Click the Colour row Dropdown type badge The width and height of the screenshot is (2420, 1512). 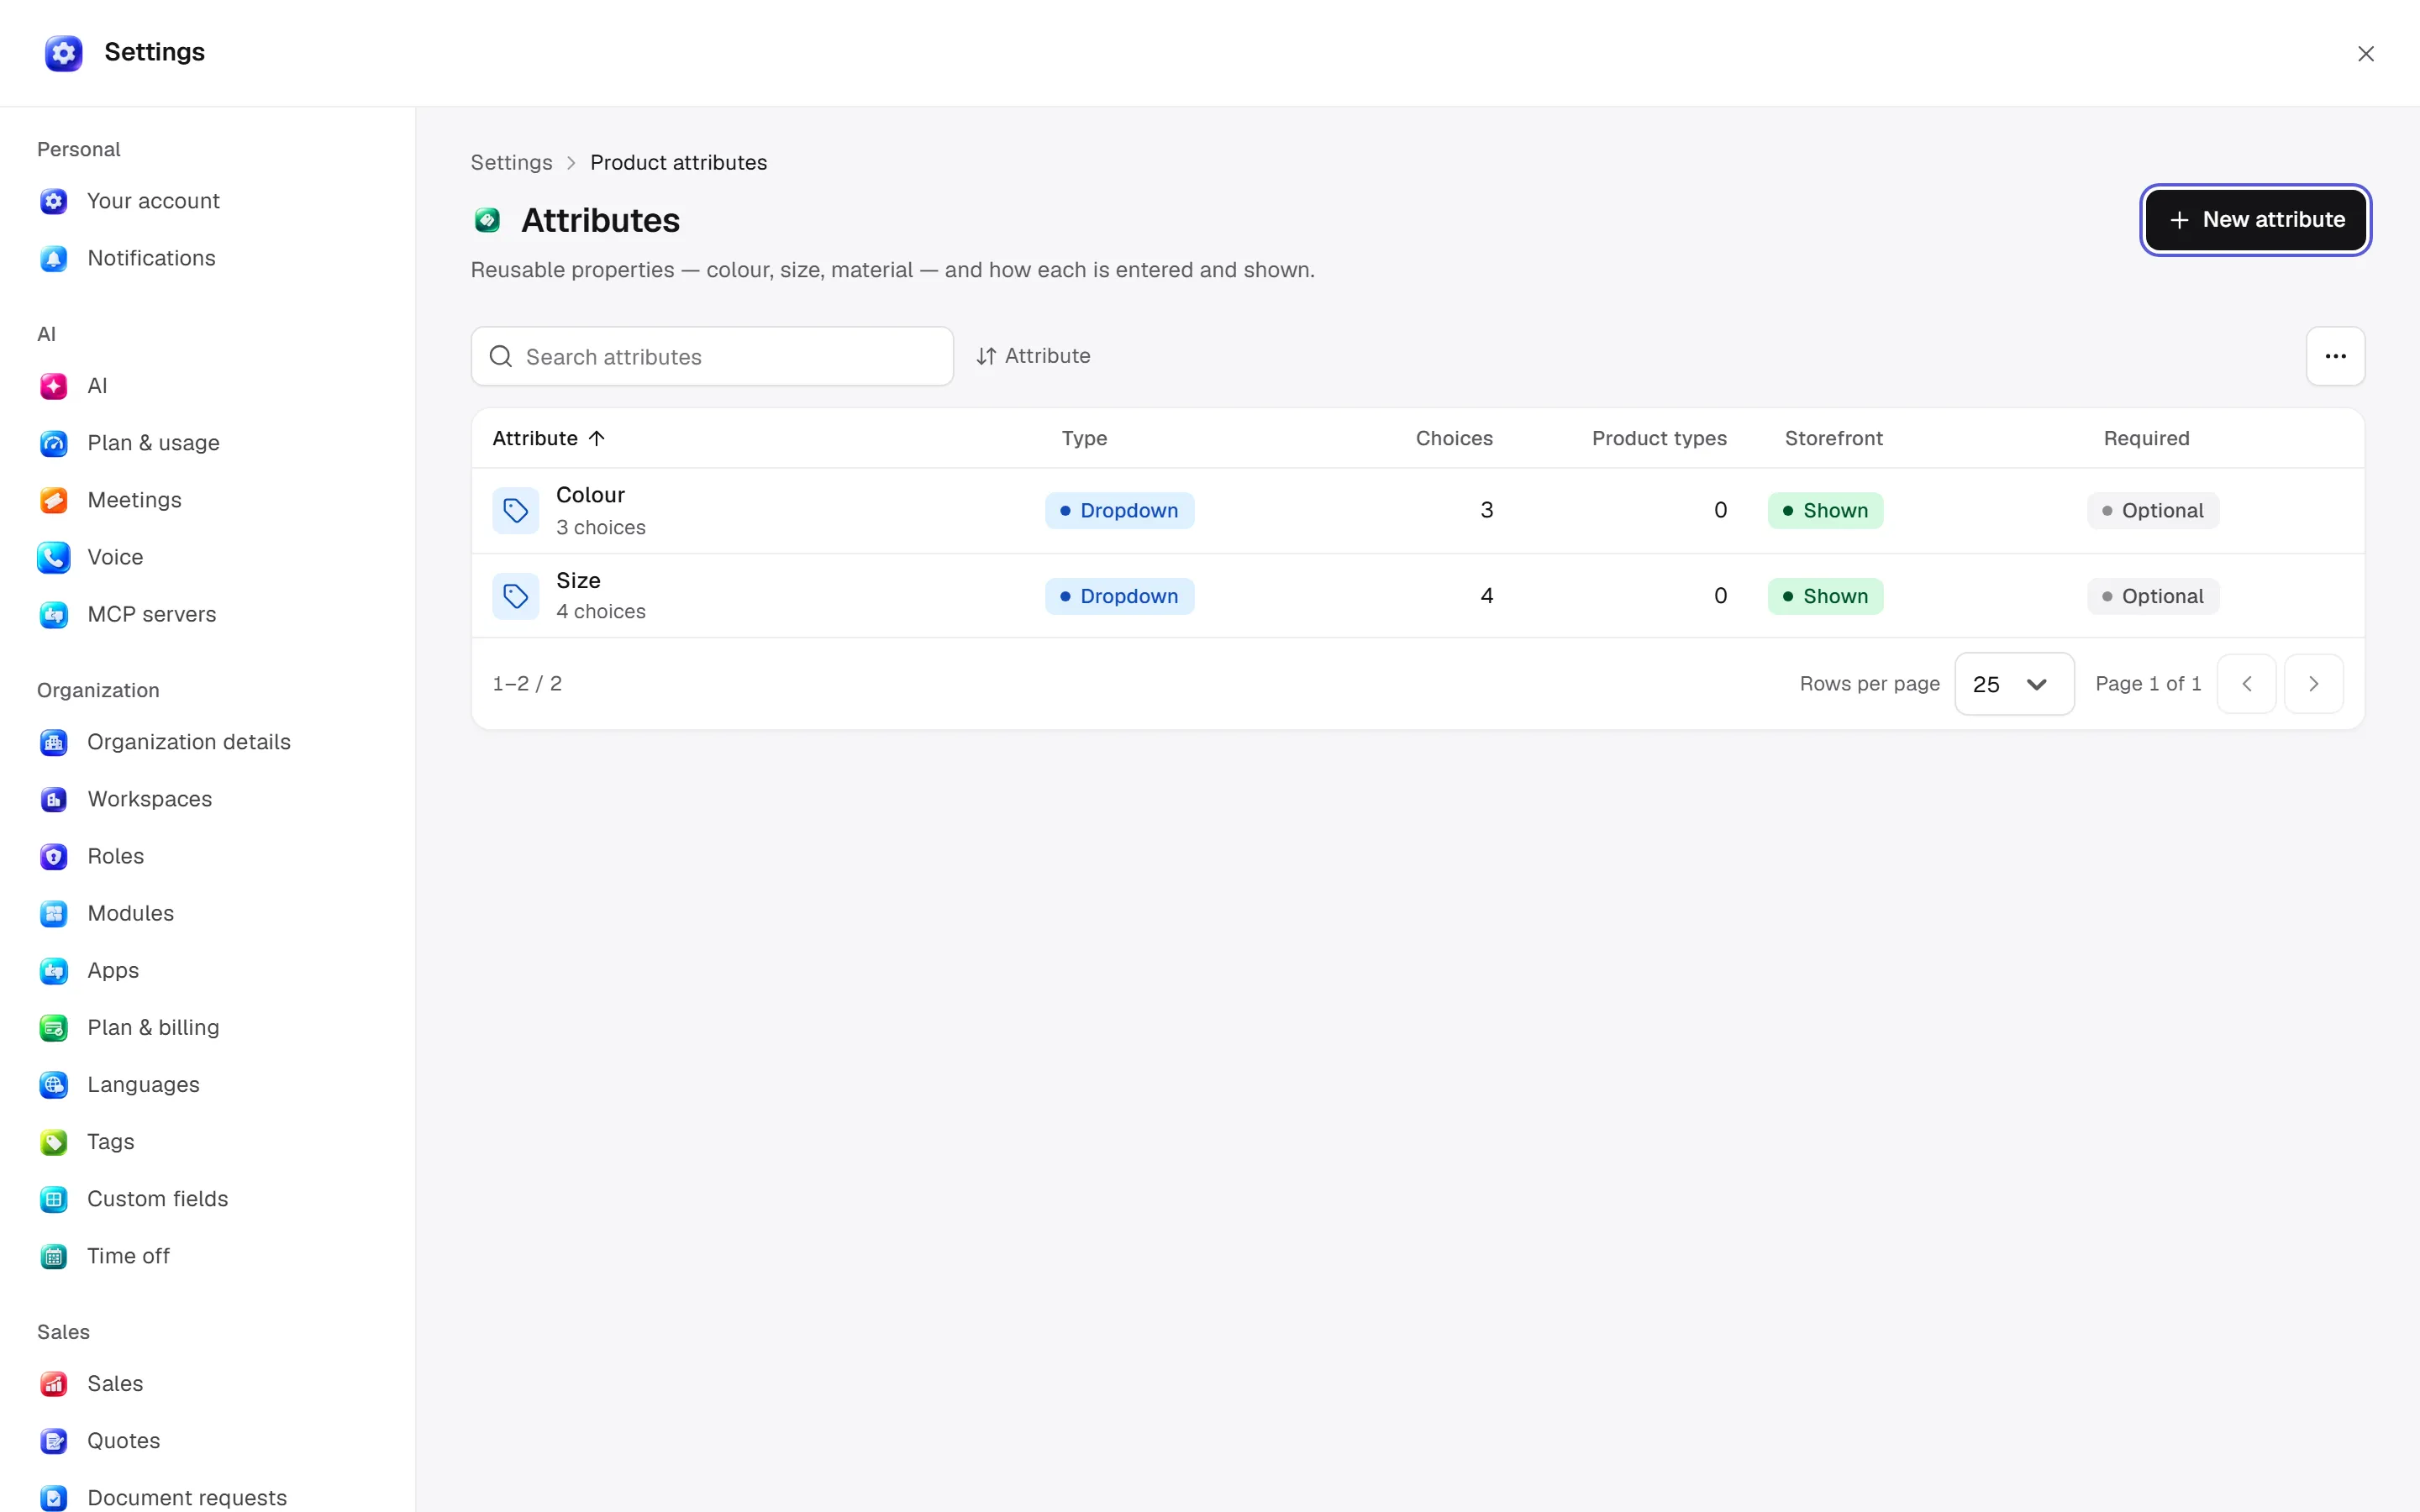tap(1119, 511)
